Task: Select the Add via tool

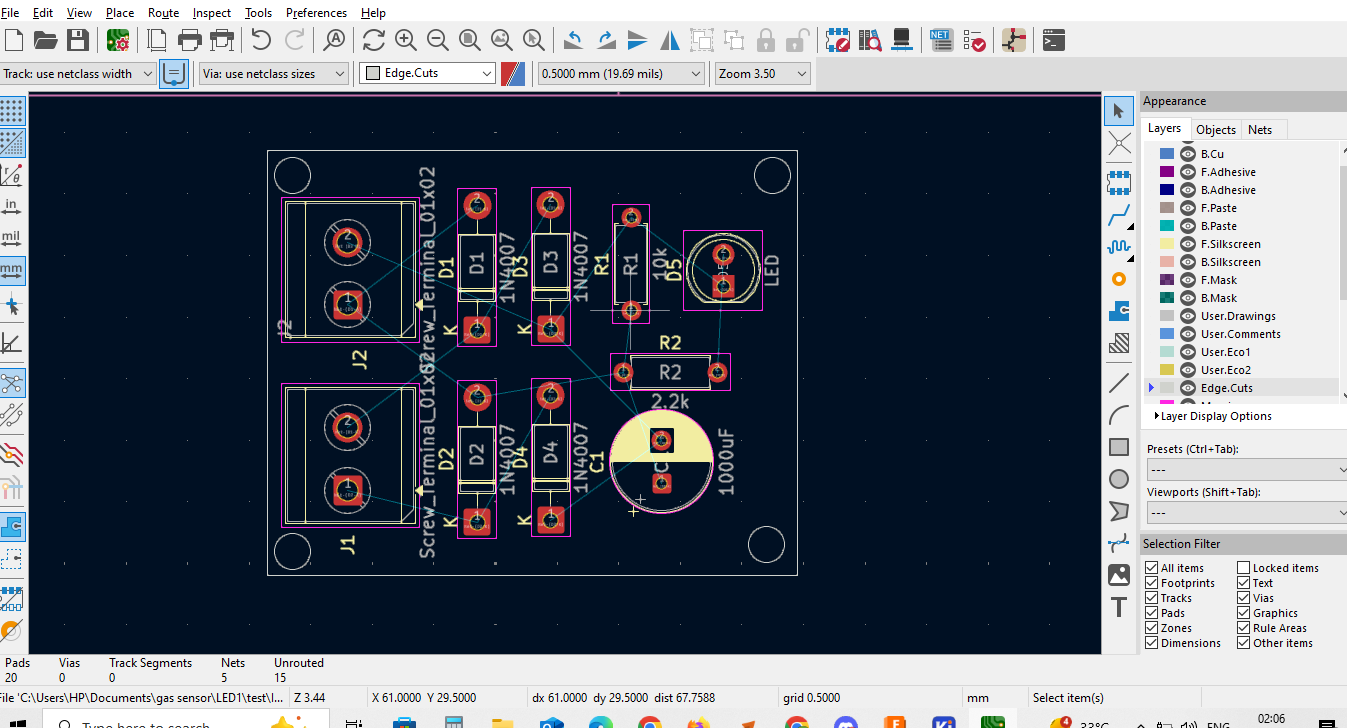Action: (1119, 279)
